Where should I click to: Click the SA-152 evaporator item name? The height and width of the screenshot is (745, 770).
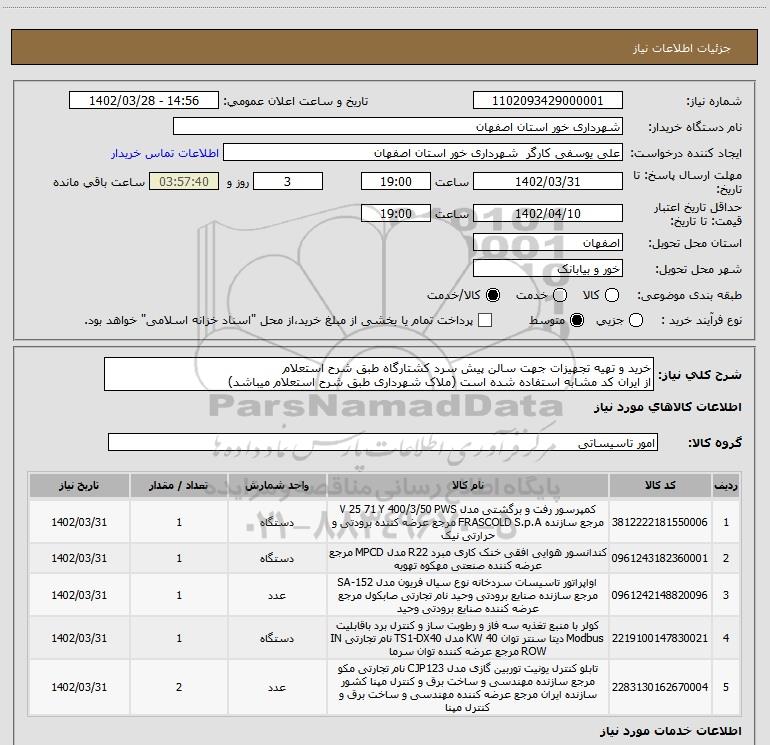(468, 595)
